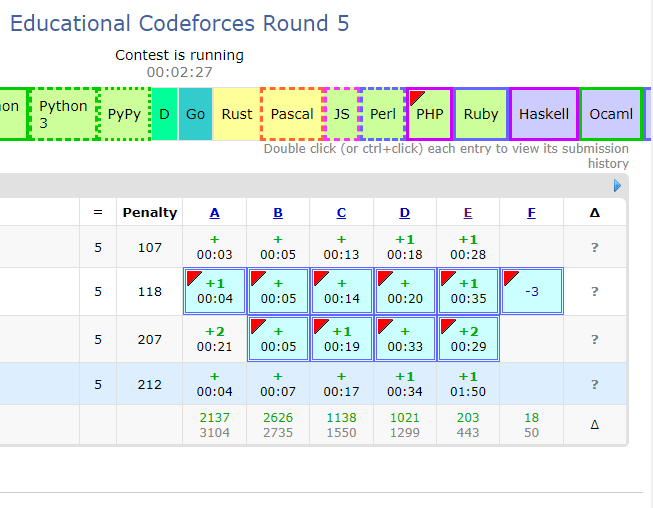The width and height of the screenshot is (653, 508).
Task: Click the penalty value 212
Action: (150, 384)
